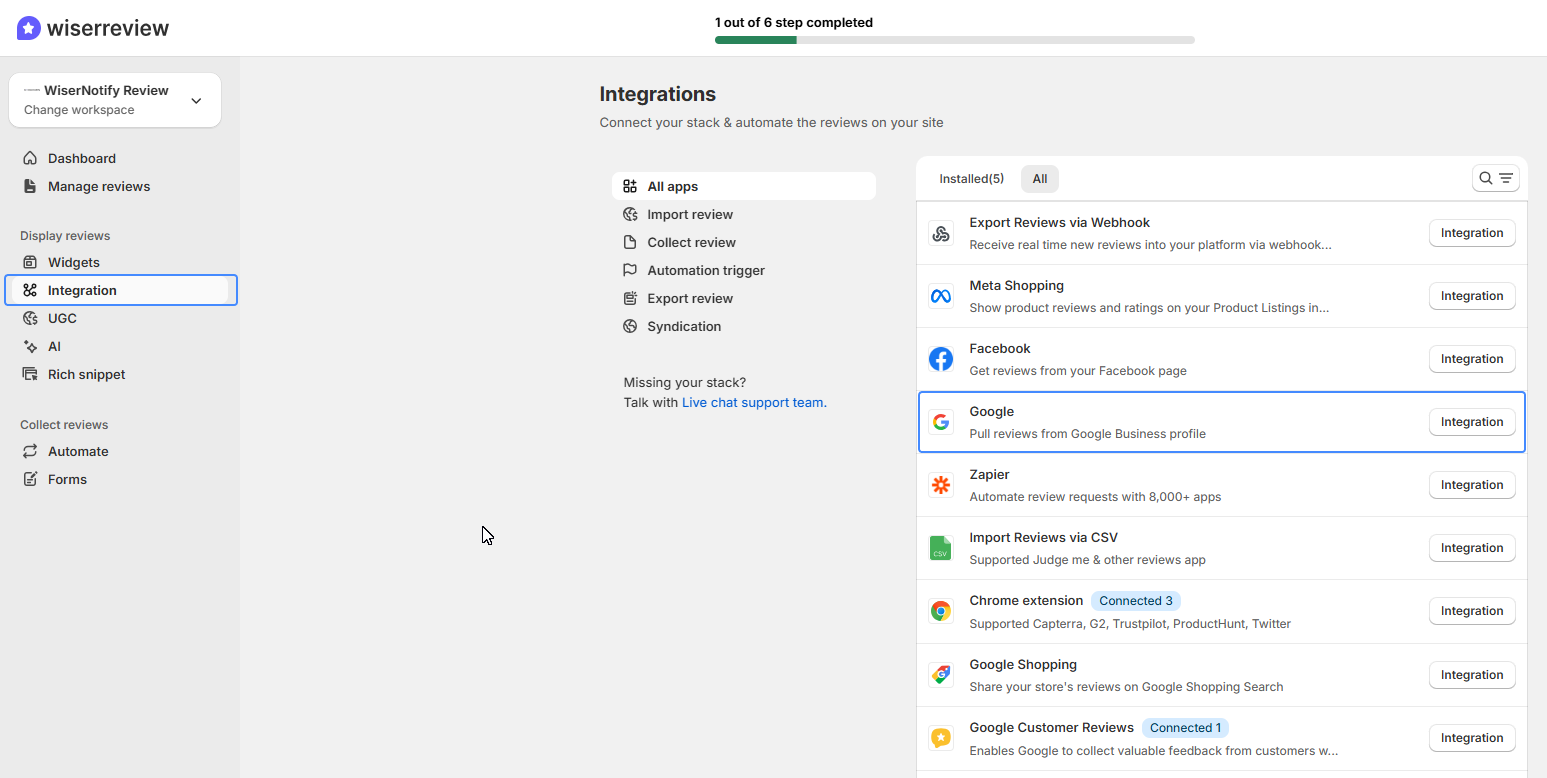Image resolution: width=1547 pixels, height=778 pixels.
Task: Click Integration button for Meta Shopping
Action: 1471,295
